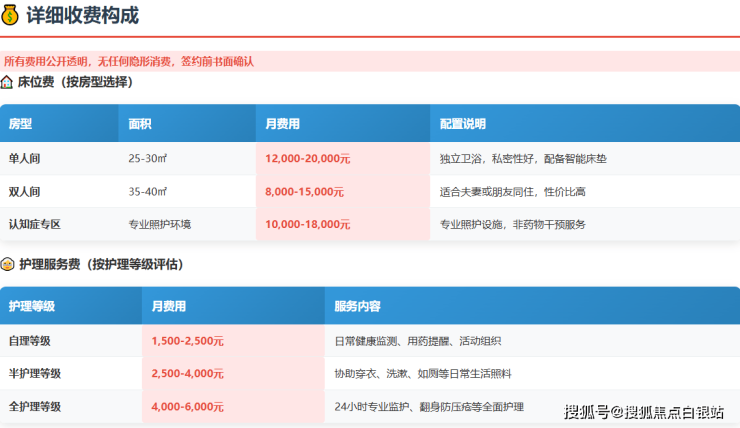Click the 房型 column header
Image resolution: width=740 pixels, height=428 pixels.
click(x=21, y=124)
